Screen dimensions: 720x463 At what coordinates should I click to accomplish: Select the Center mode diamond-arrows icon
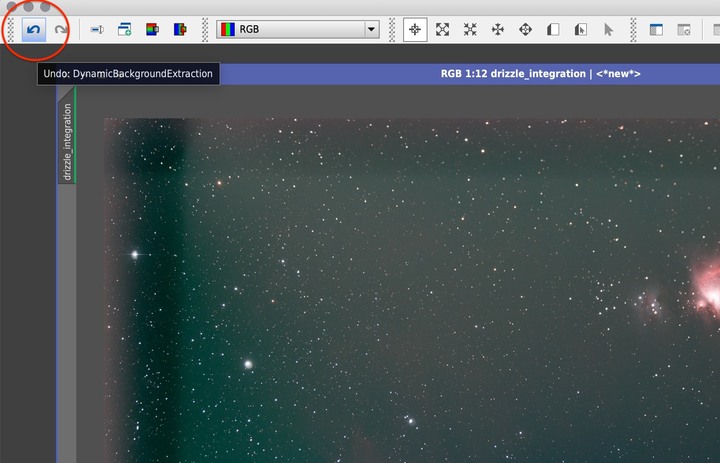click(x=525, y=30)
